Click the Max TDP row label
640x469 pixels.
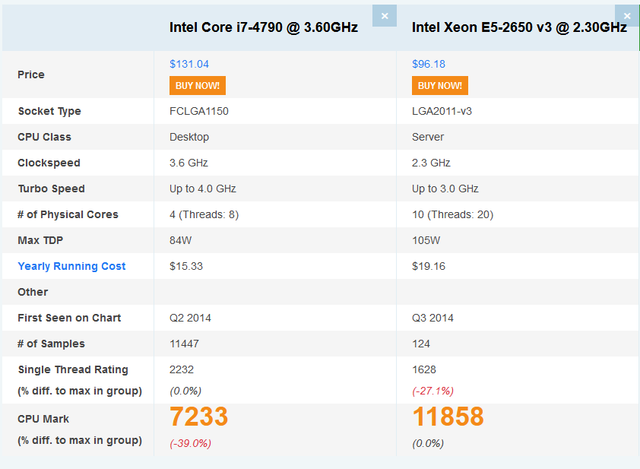click(x=40, y=240)
